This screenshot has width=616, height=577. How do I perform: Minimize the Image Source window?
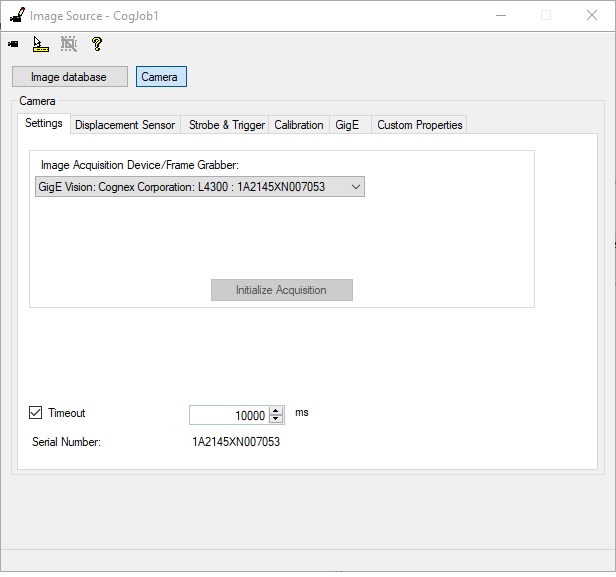[501, 16]
